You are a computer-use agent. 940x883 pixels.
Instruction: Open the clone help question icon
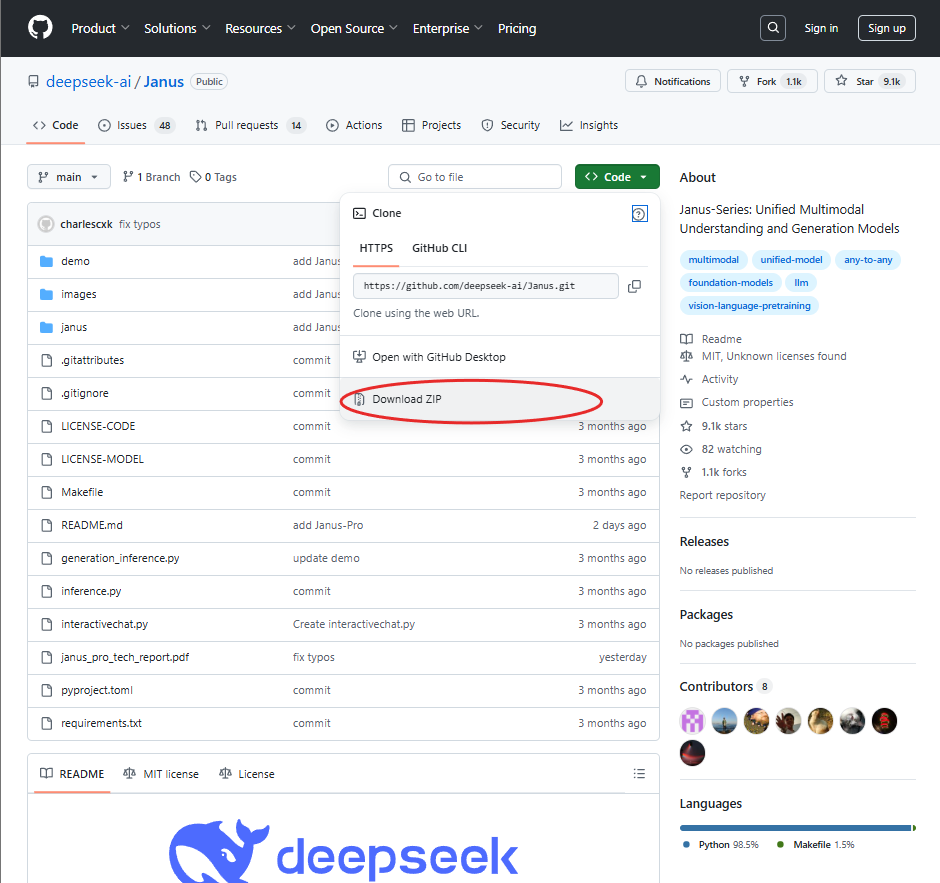[640, 213]
